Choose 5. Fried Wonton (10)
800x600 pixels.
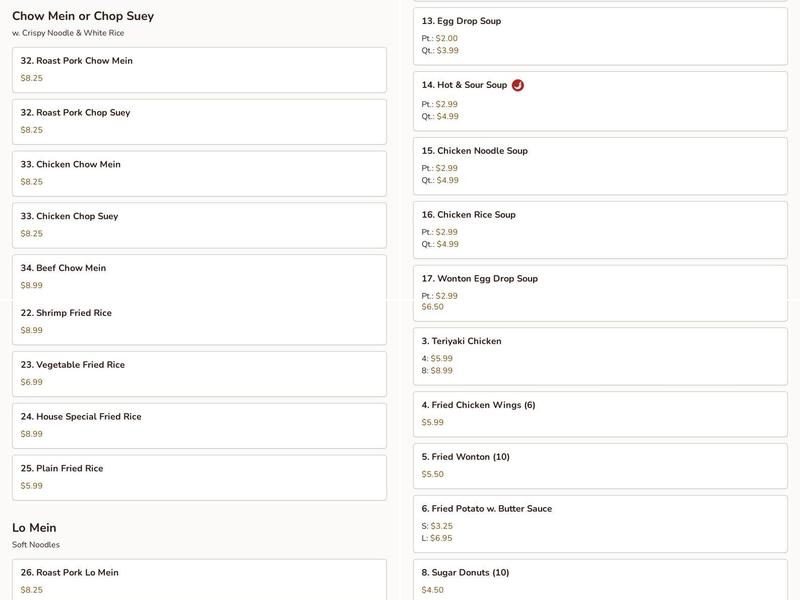[600, 466]
